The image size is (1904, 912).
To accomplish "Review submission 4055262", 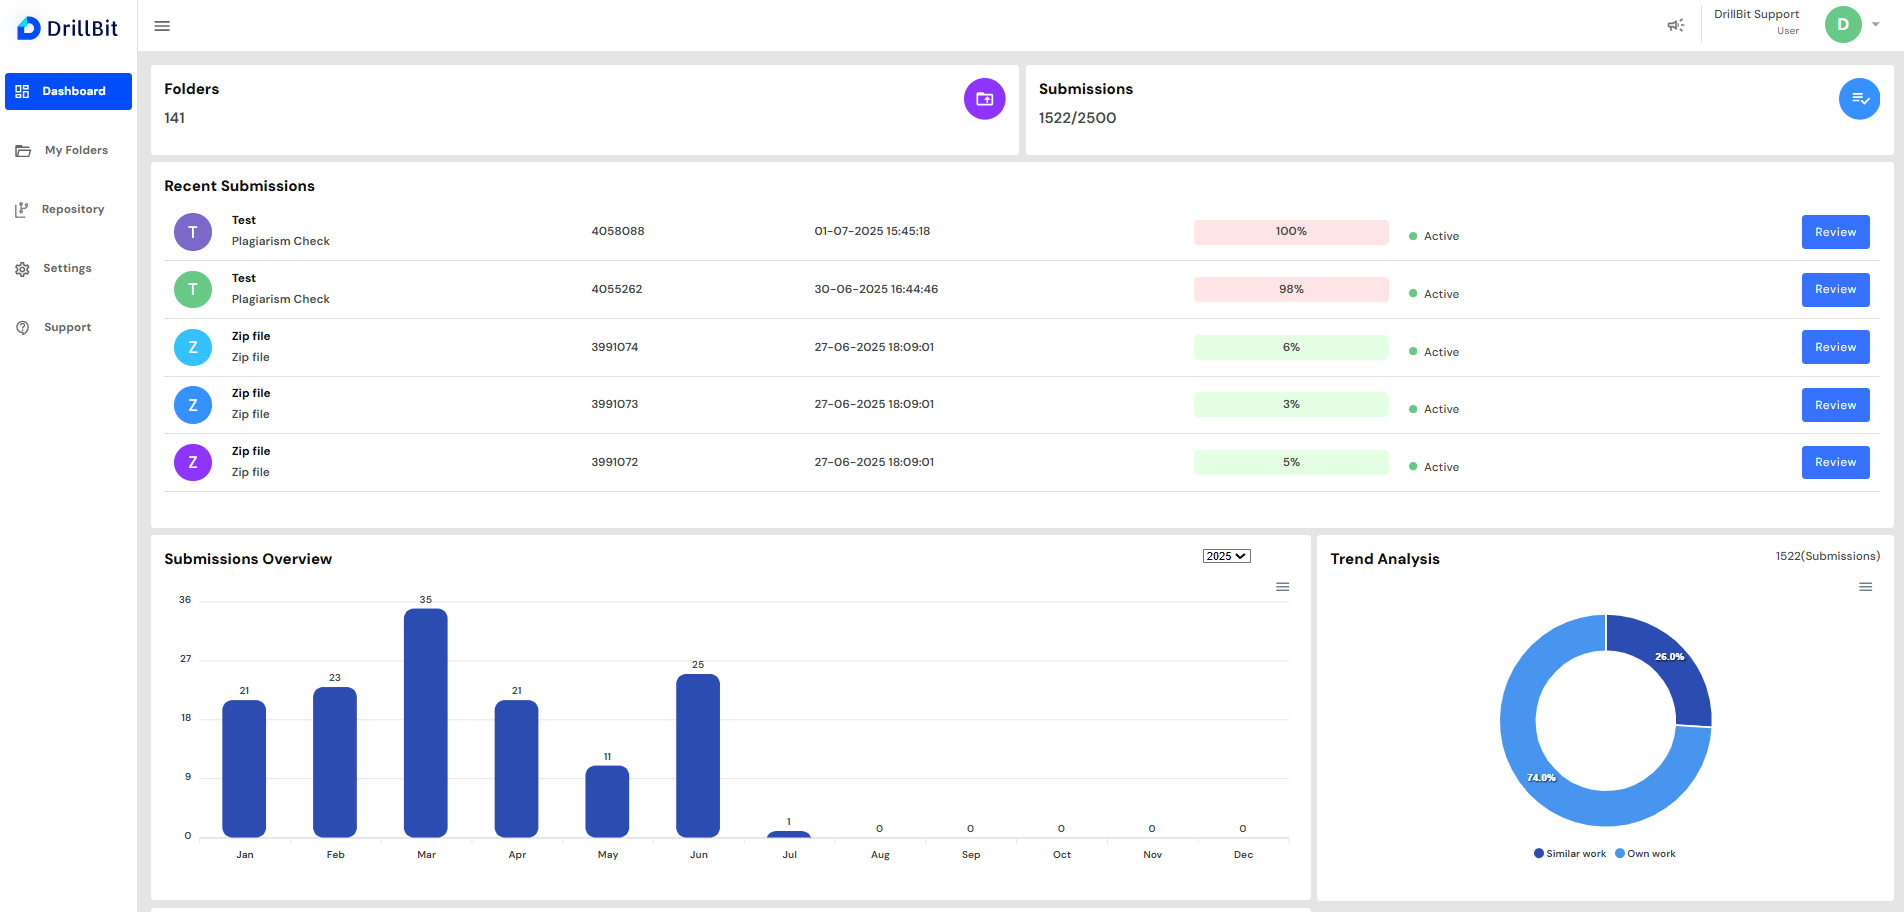I will pyautogui.click(x=1836, y=290).
